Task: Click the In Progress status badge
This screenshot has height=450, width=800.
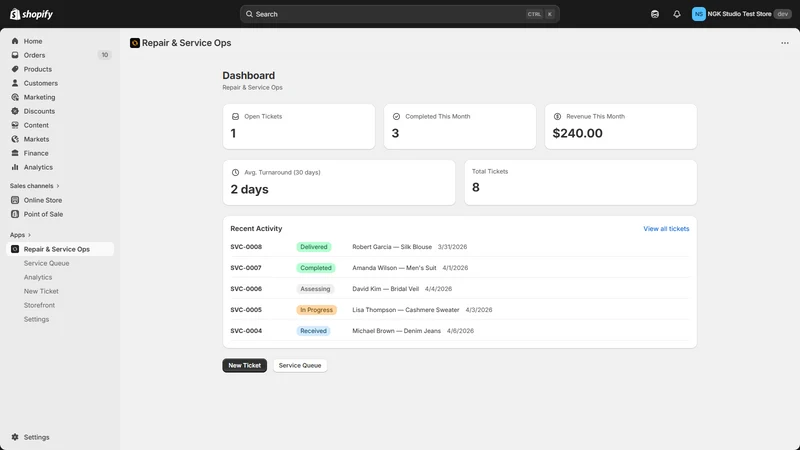Action: 316,310
